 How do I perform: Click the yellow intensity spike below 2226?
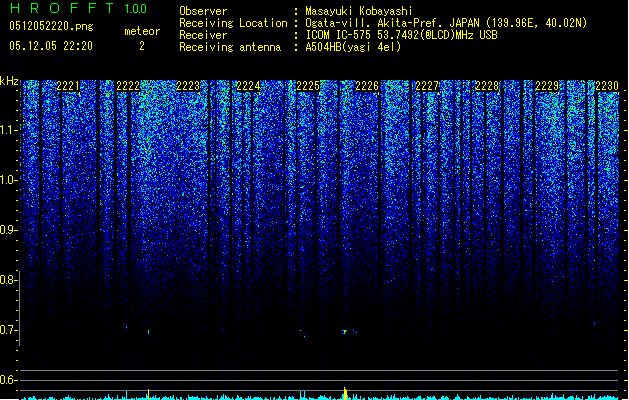(345, 393)
